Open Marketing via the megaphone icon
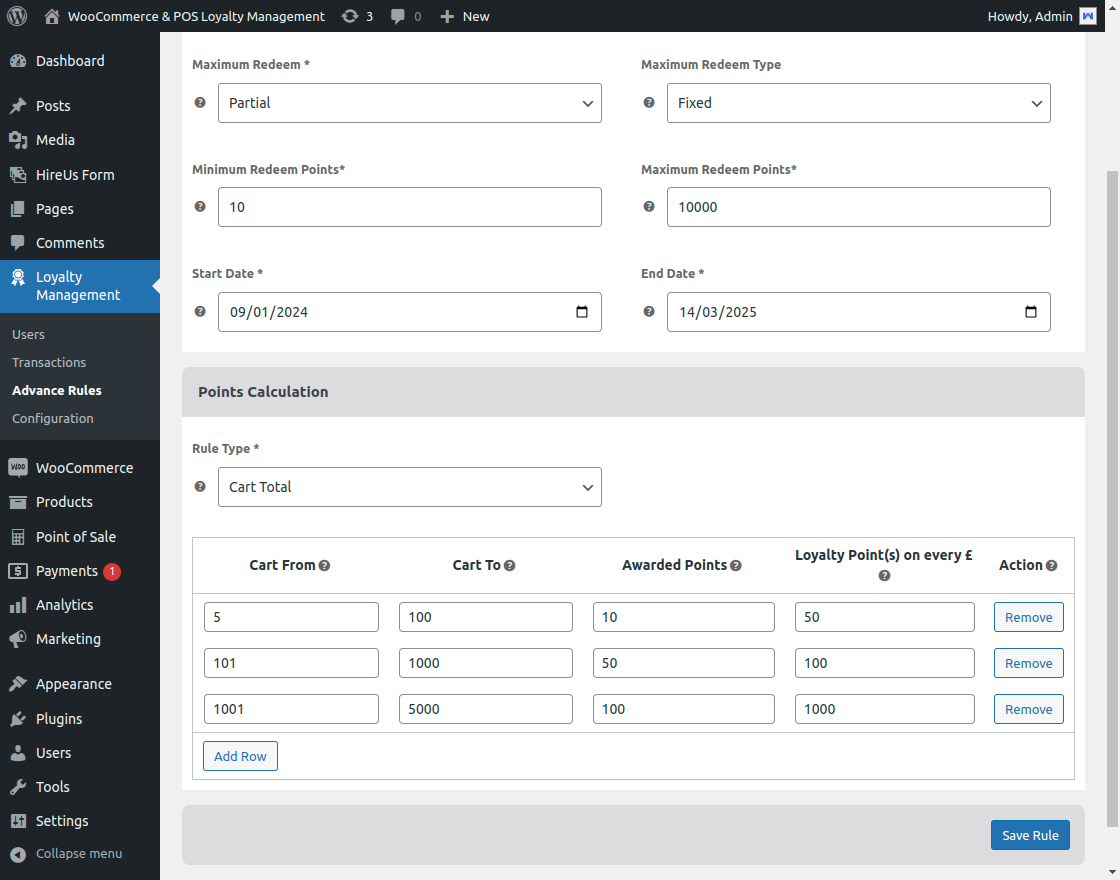The height and width of the screenshot is (880, 1120). click(18, 639)
